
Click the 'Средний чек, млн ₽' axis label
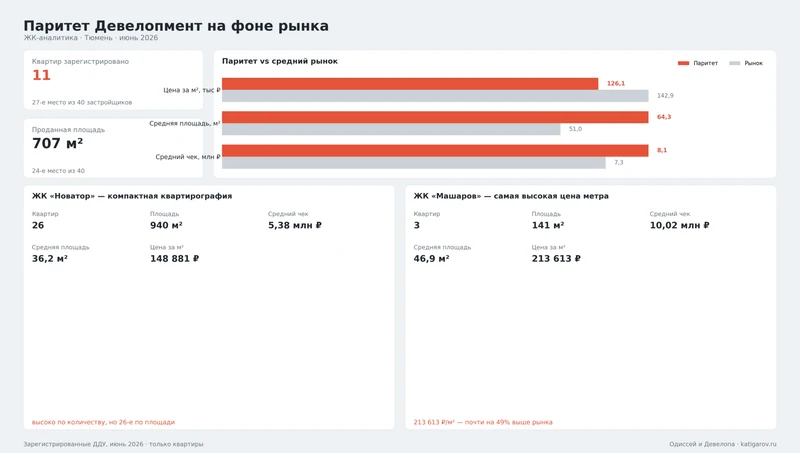(188, 157)
